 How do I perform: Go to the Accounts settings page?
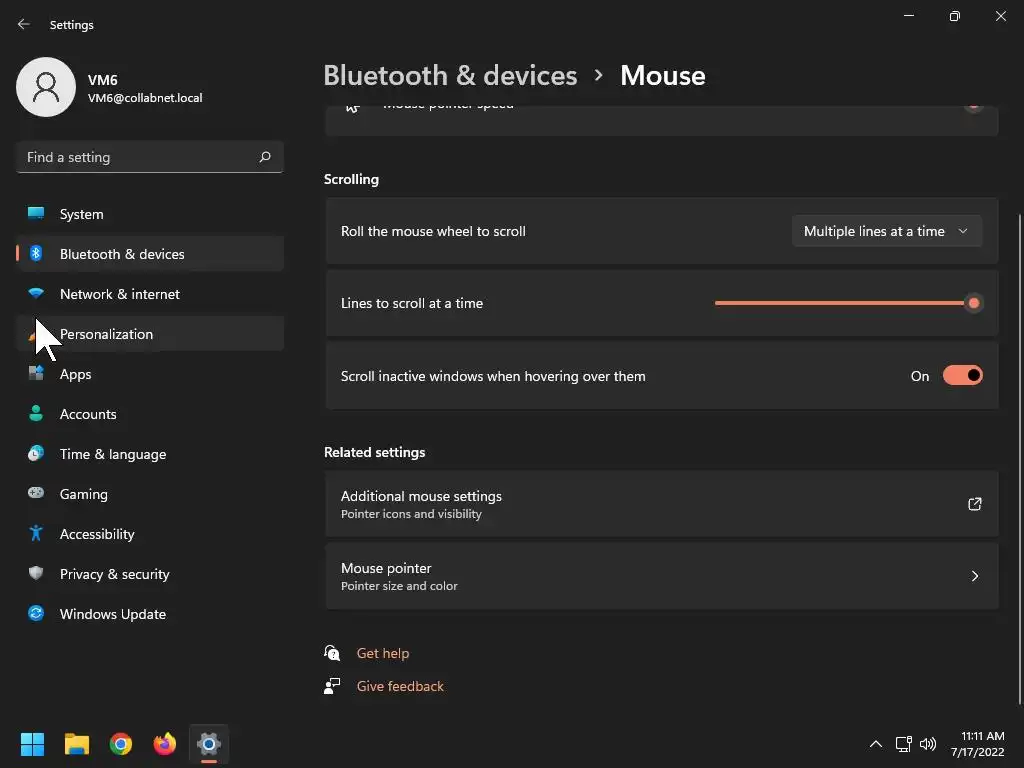pos(88,414)
